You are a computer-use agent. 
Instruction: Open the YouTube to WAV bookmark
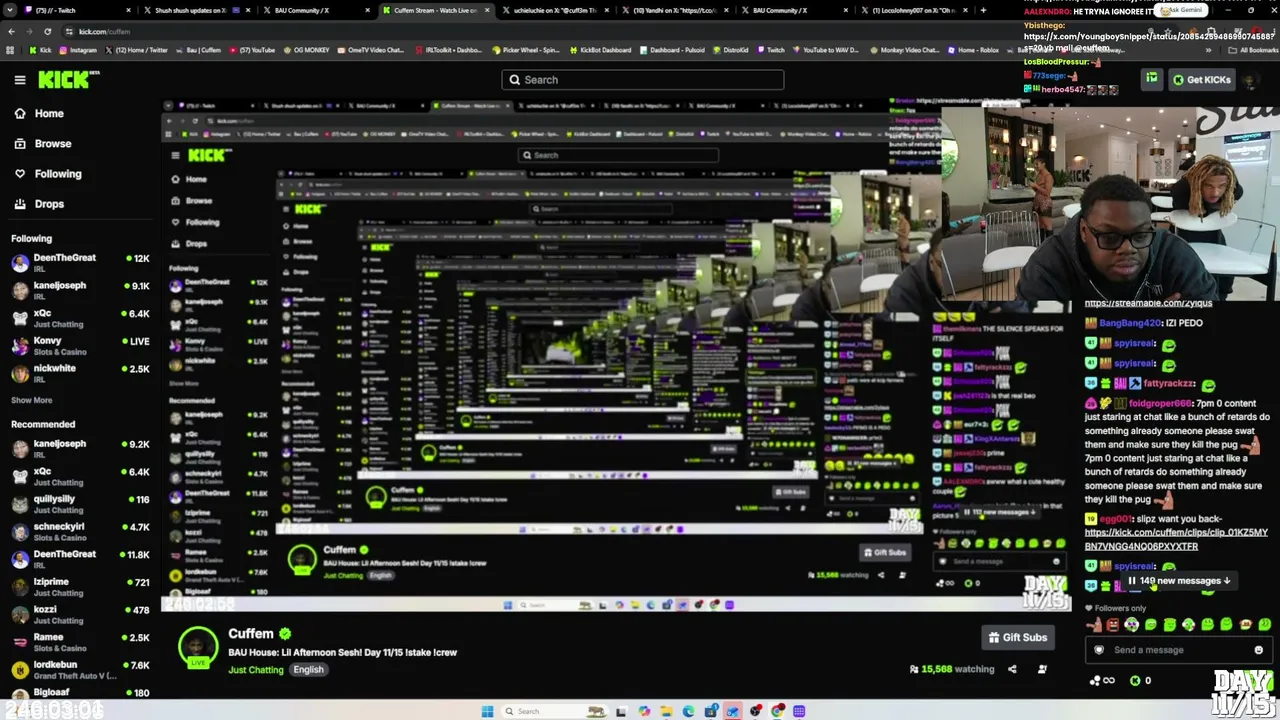click(x=827, y=50)
